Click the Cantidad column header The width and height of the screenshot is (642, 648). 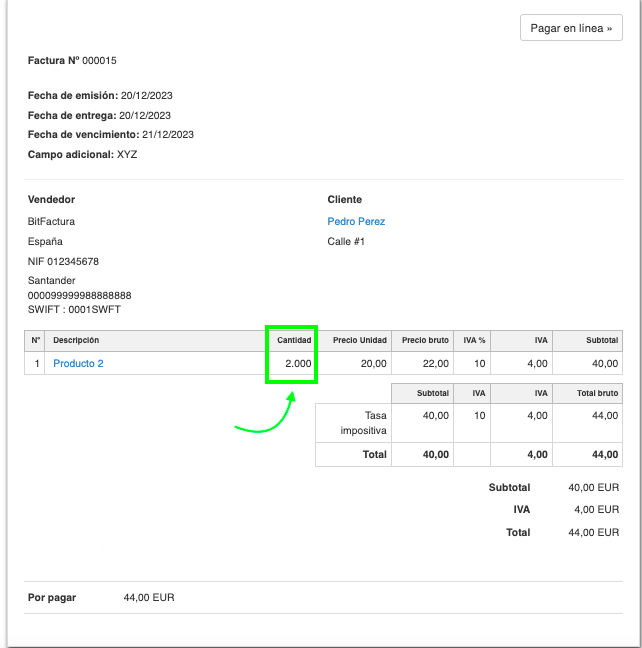click(293, 340)
